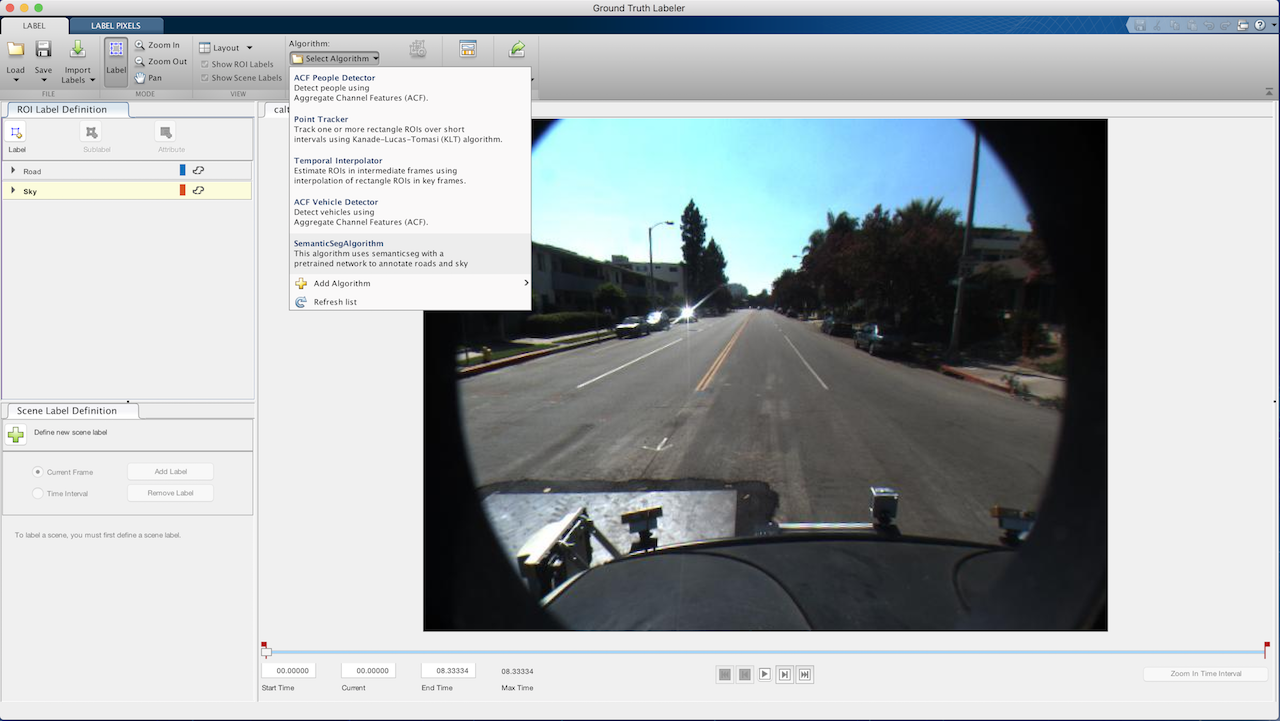Click the End Time input field
The width and height of the screenshot is (1280, 721).
(x=448, y=671)
